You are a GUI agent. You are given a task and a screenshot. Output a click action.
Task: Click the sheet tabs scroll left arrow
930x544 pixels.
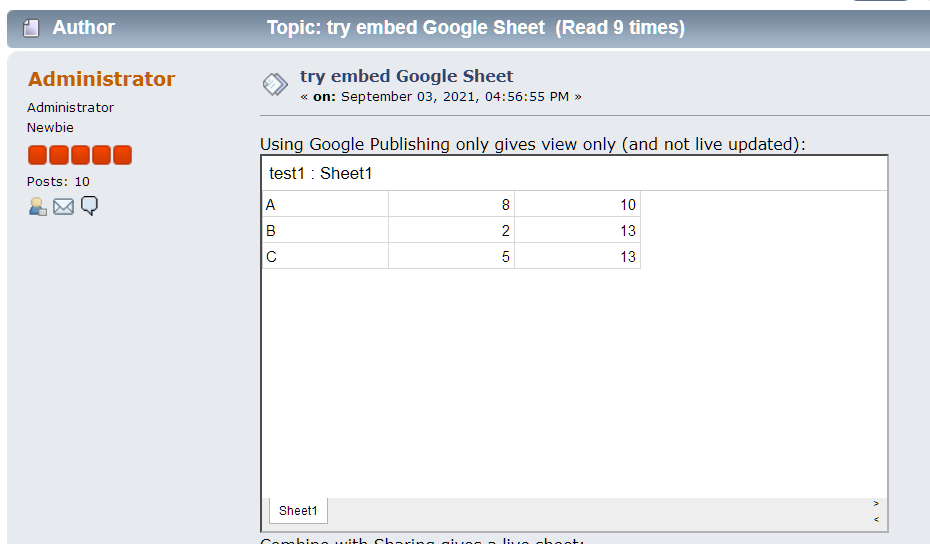(876, 519)
